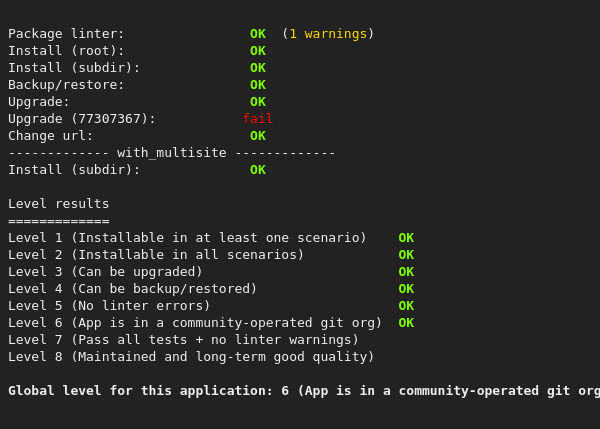Click 'Package linter:' label

click(x=67, y=34)
